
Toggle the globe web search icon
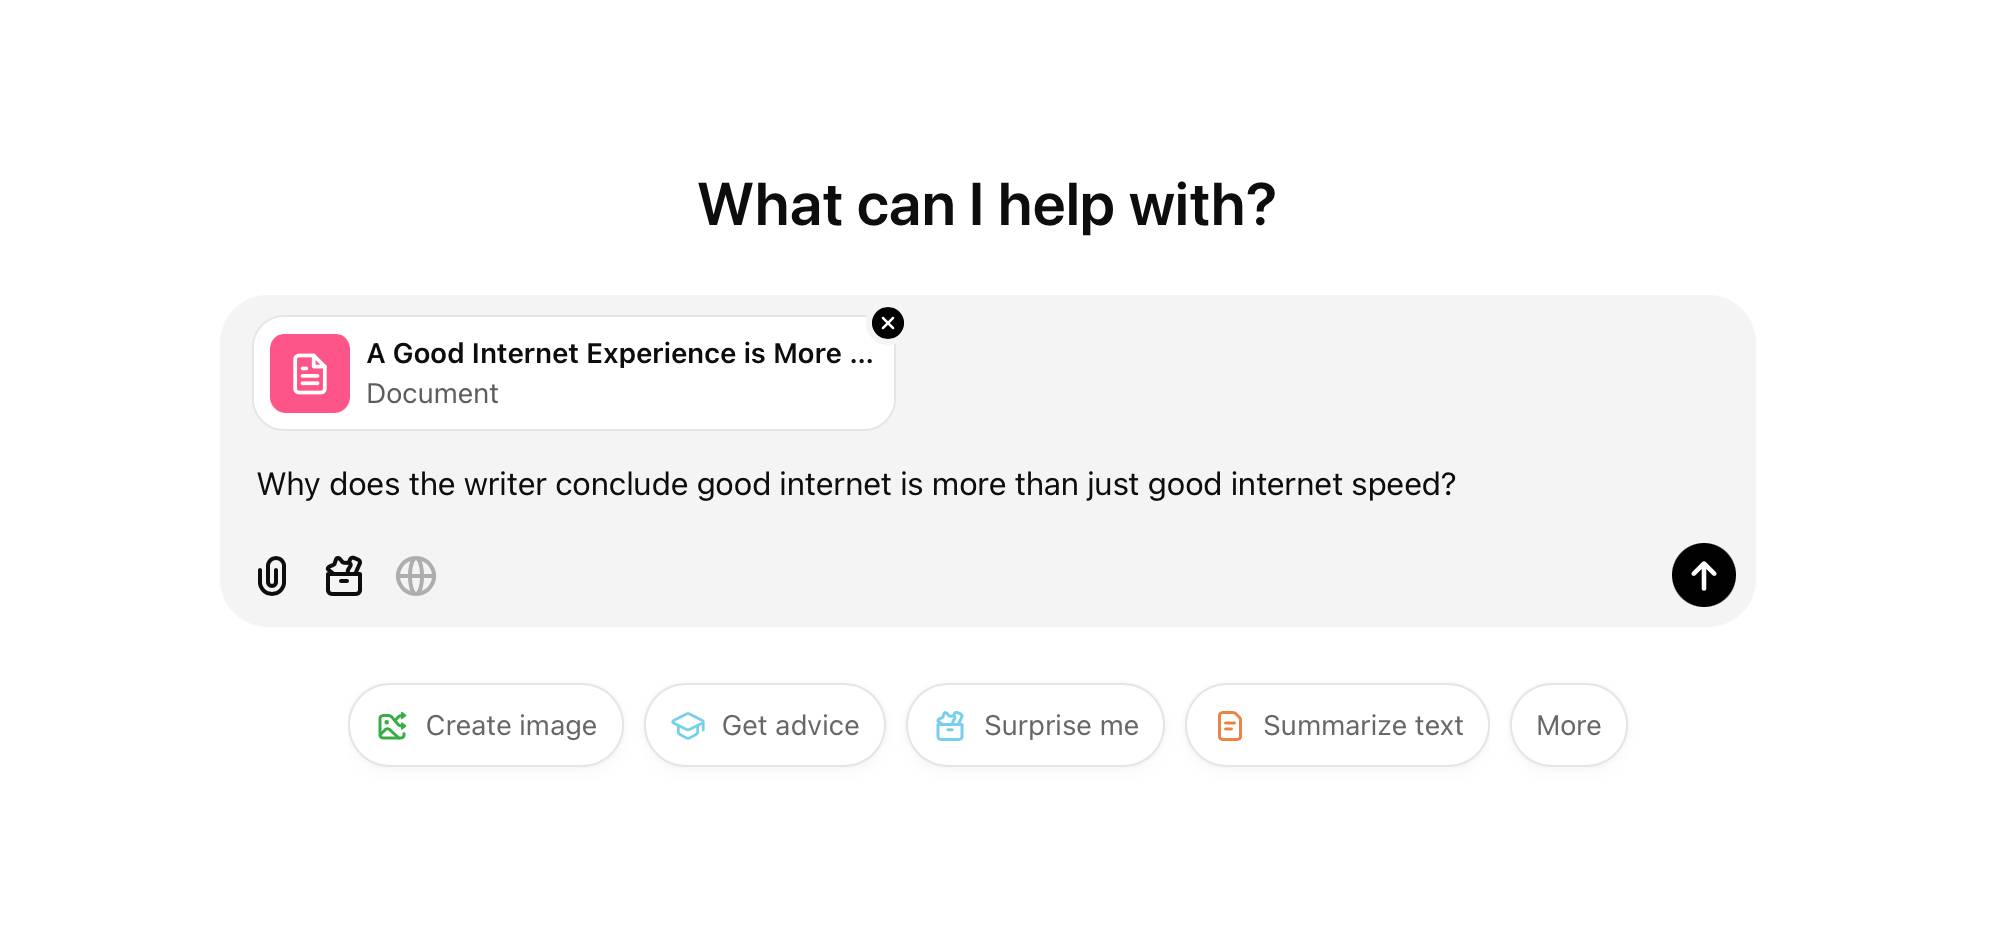tap(416, 576)
